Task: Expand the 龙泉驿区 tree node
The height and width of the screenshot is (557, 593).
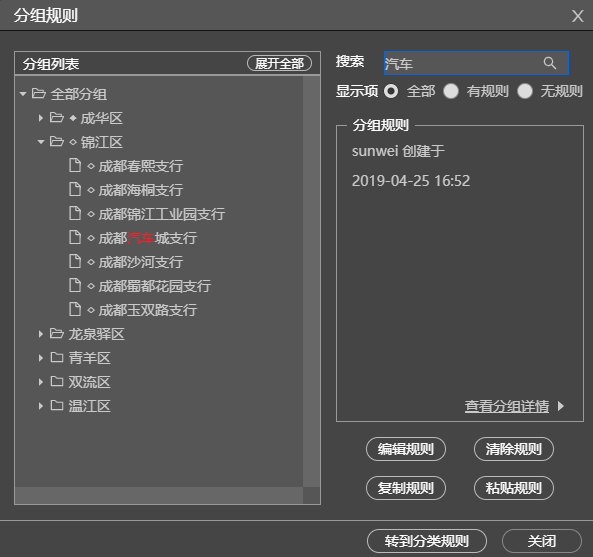Action: (40, 334)
